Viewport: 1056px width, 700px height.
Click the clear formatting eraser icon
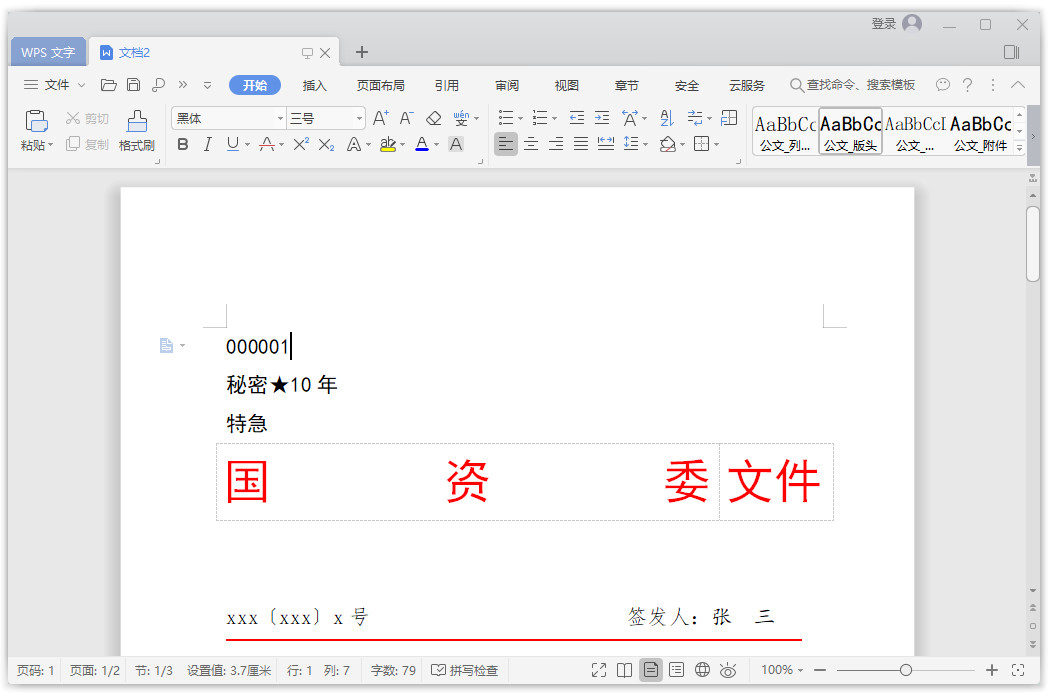(x=433, y=118)
